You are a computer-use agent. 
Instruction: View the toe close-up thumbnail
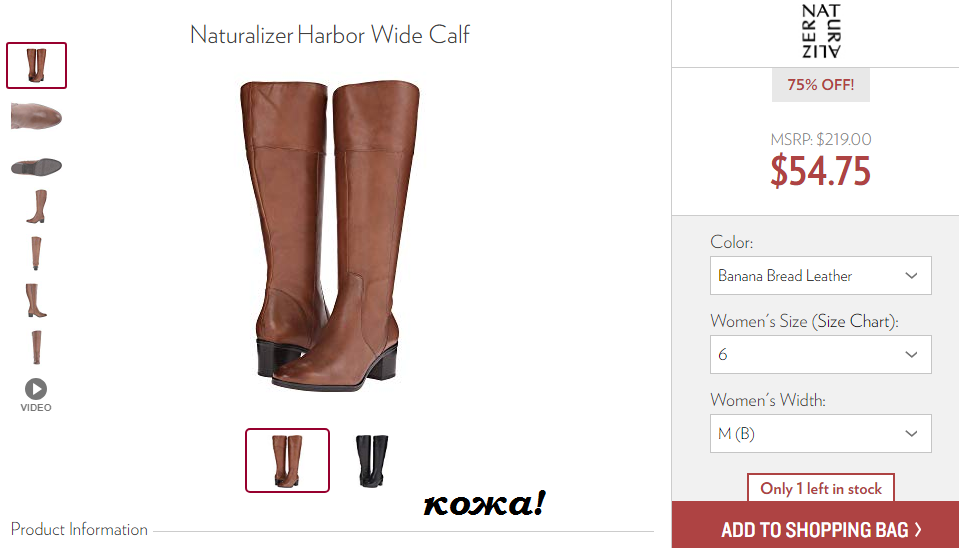[x=37, y=116]
